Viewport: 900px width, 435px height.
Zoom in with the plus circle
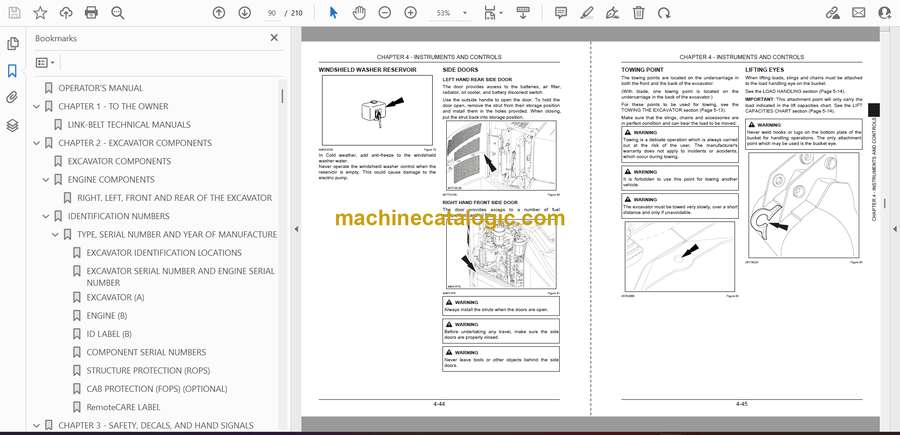410,13
